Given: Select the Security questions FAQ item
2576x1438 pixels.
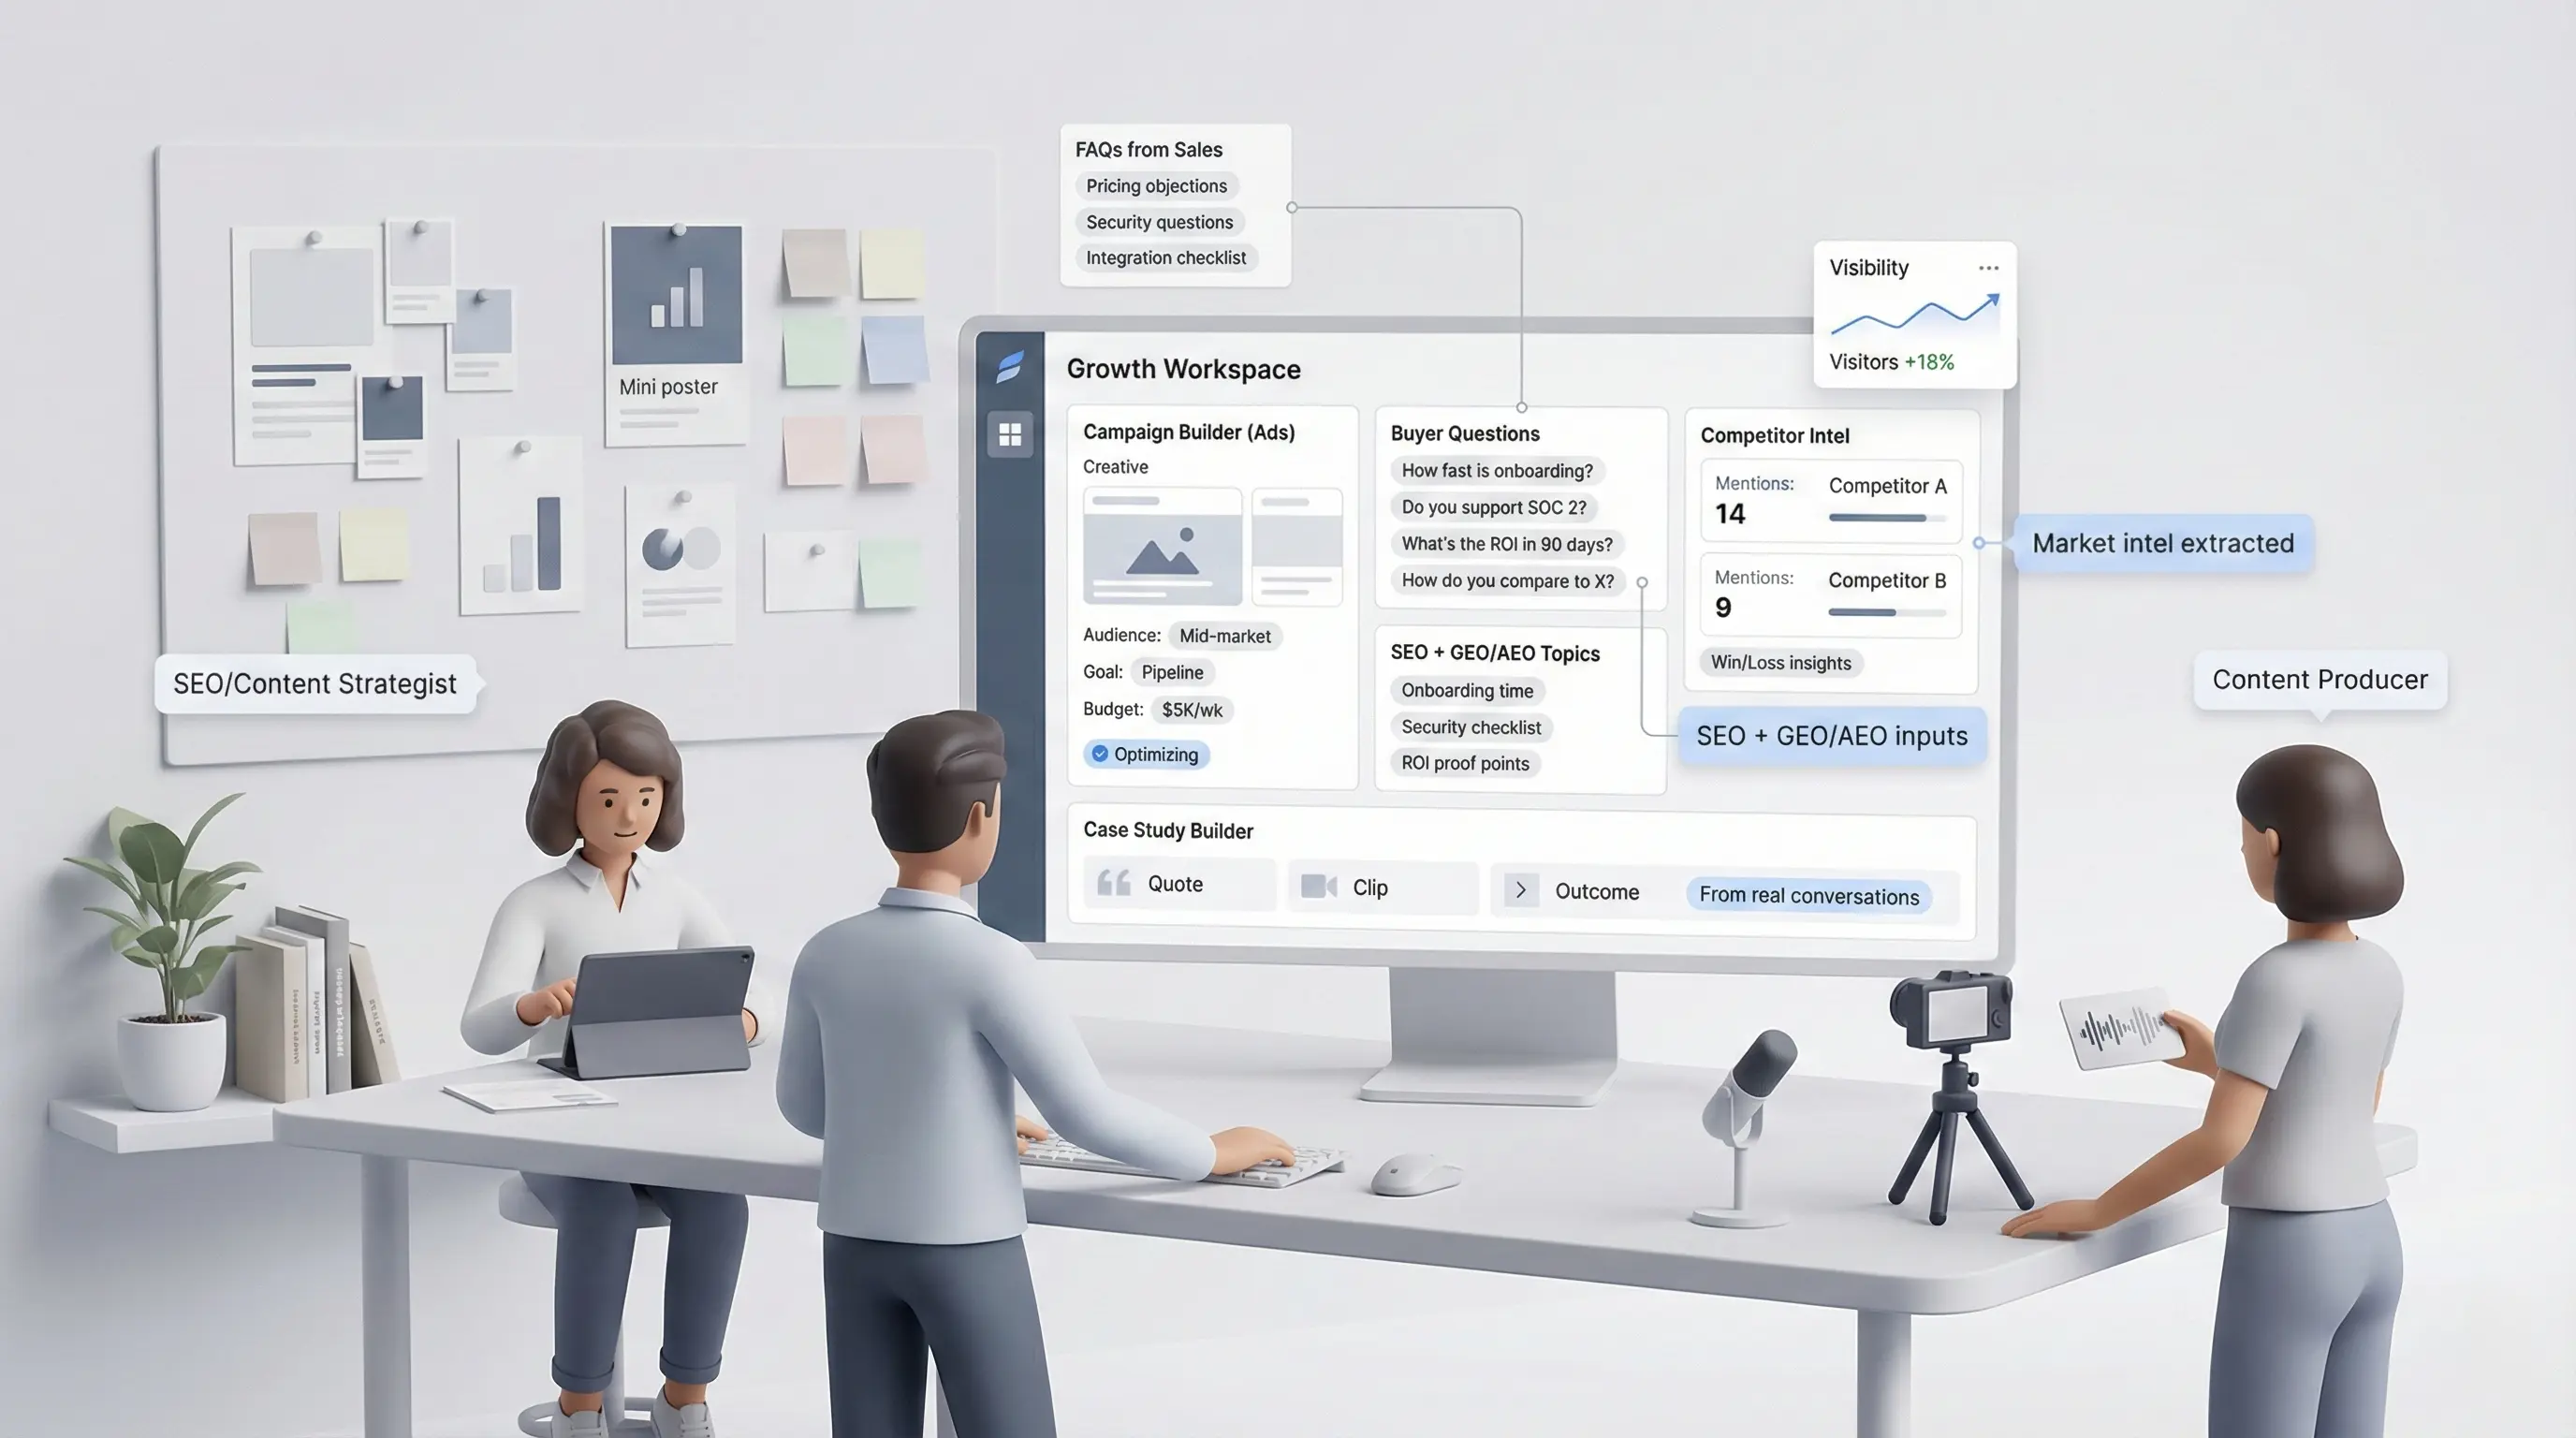Looking at the screenshot, I should pos(1159,222).
